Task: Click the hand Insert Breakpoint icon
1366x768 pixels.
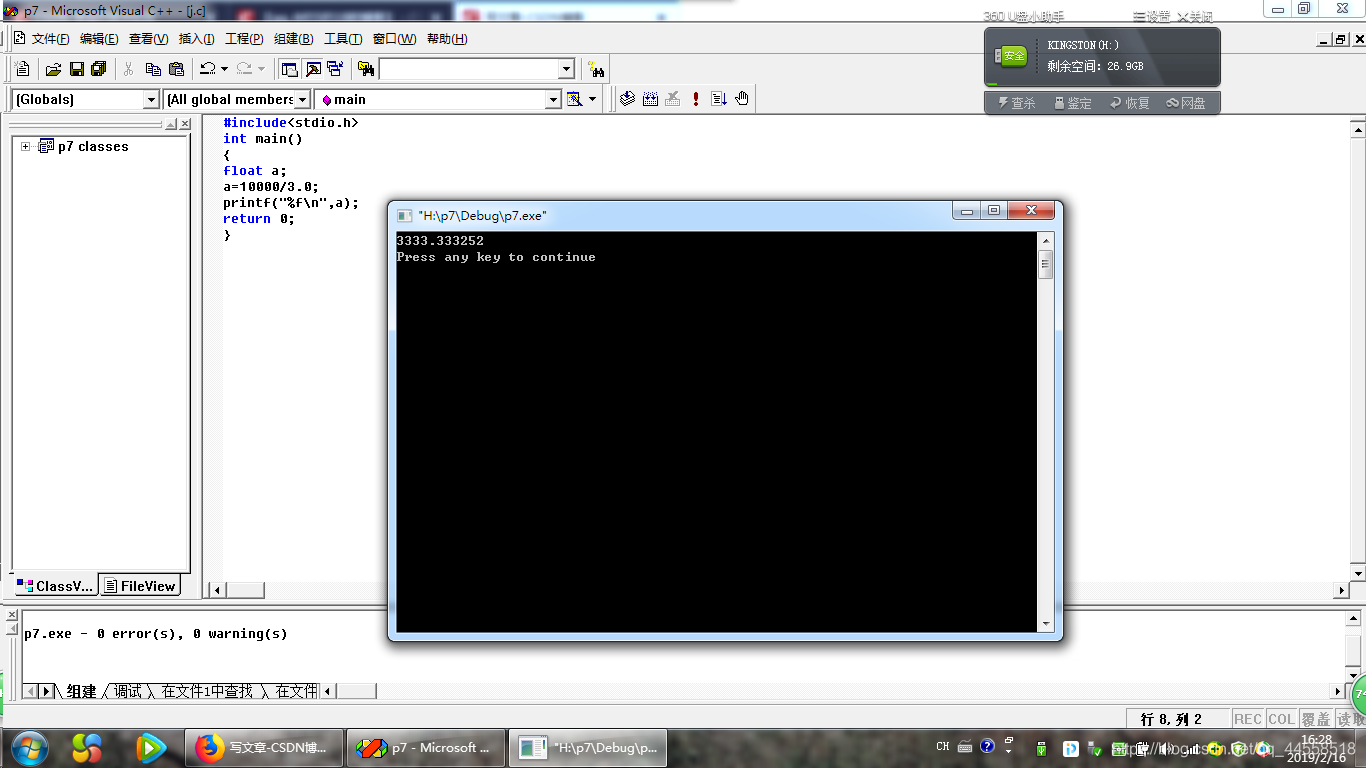Action: pyautogui.click(x=742, y=99)
